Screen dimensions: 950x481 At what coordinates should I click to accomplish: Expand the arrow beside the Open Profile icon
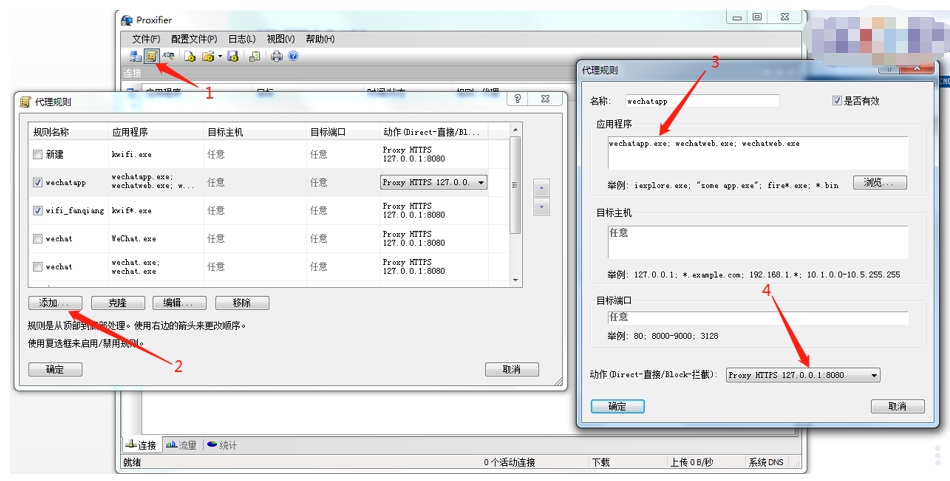[220, 56]
